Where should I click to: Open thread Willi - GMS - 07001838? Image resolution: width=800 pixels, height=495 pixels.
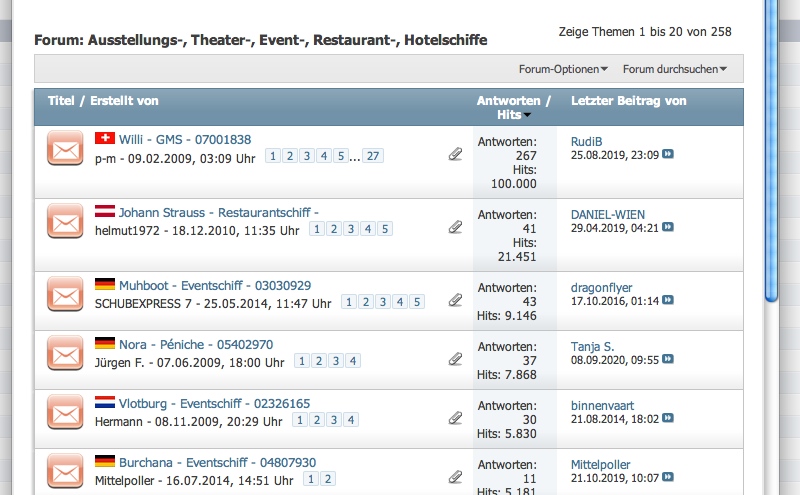click(185, 139)
